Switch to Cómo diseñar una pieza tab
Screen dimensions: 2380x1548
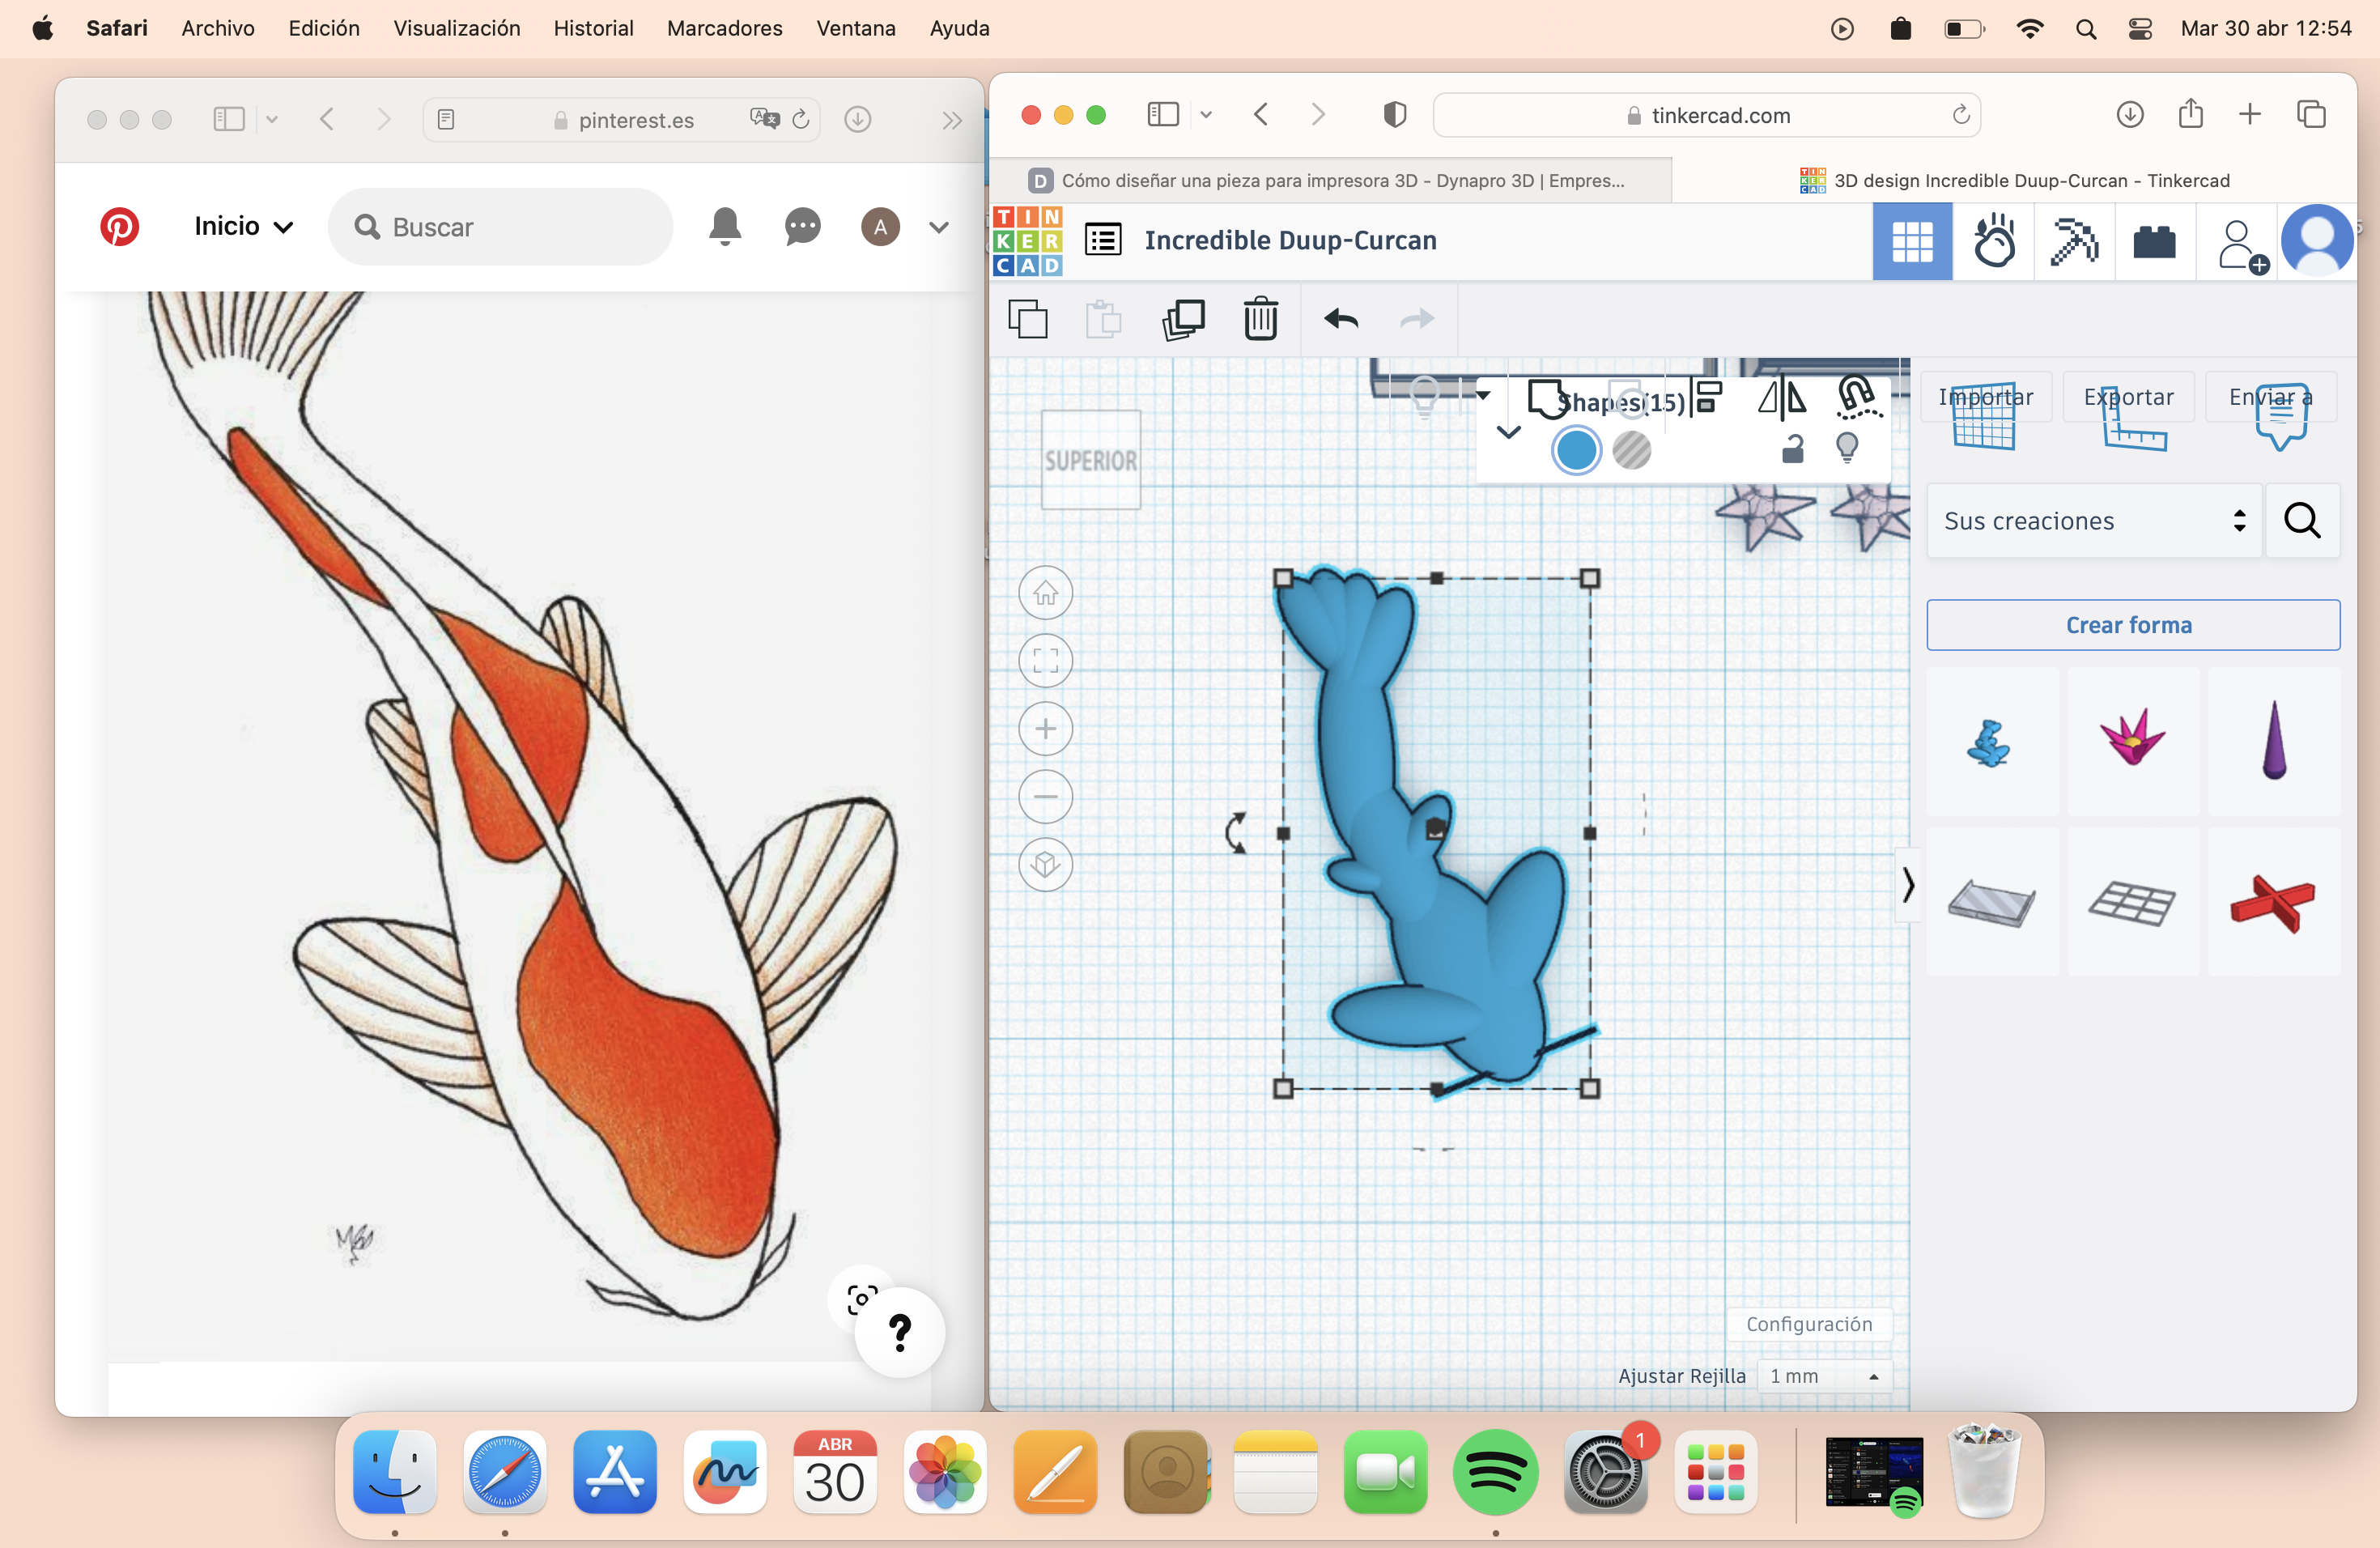[x=1330, y=181]
